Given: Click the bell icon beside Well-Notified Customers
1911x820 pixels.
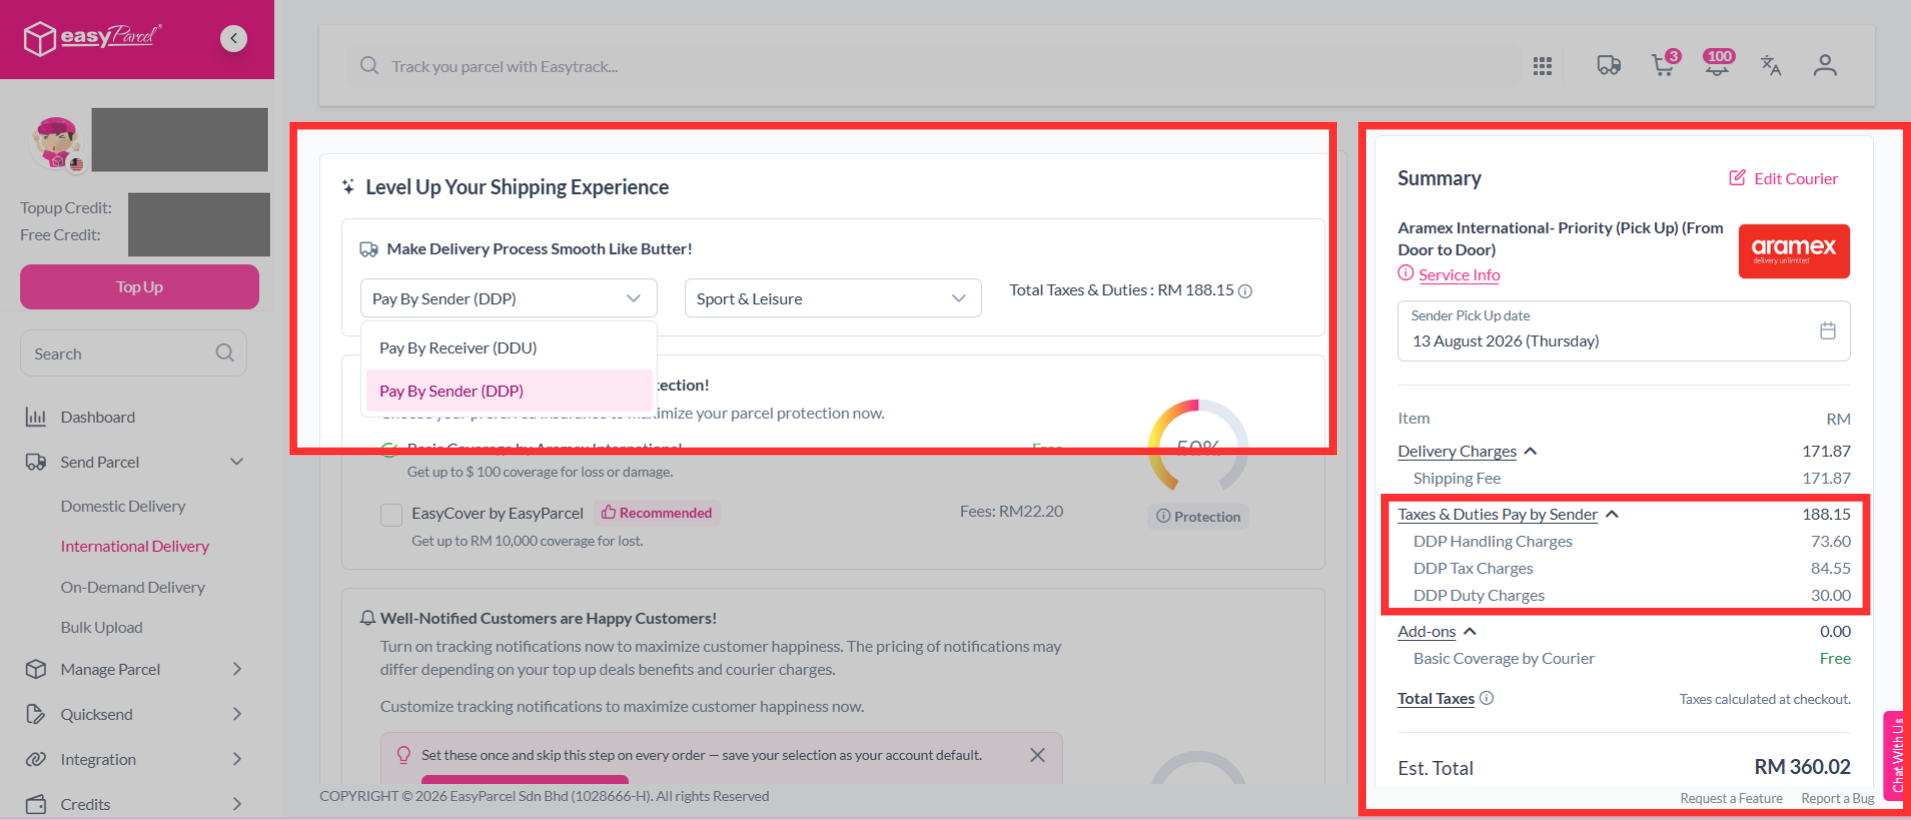Looking at the screenshot, I should click(367, 618).
